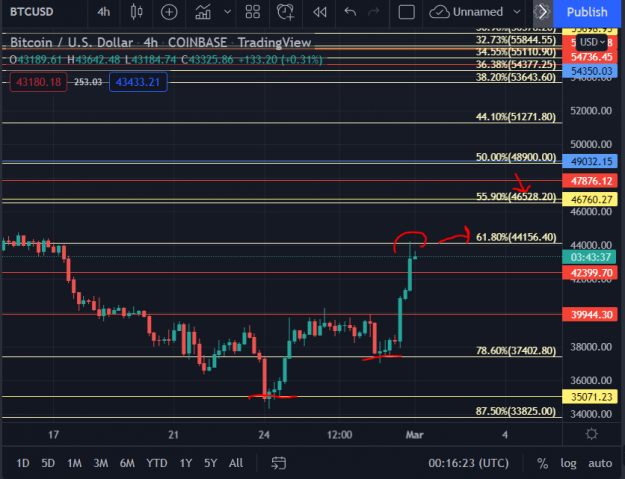The width and height of the screenshot is (625, 479).
Task: Open the candlestick chart style menu
Action: [x=136, y=12]
